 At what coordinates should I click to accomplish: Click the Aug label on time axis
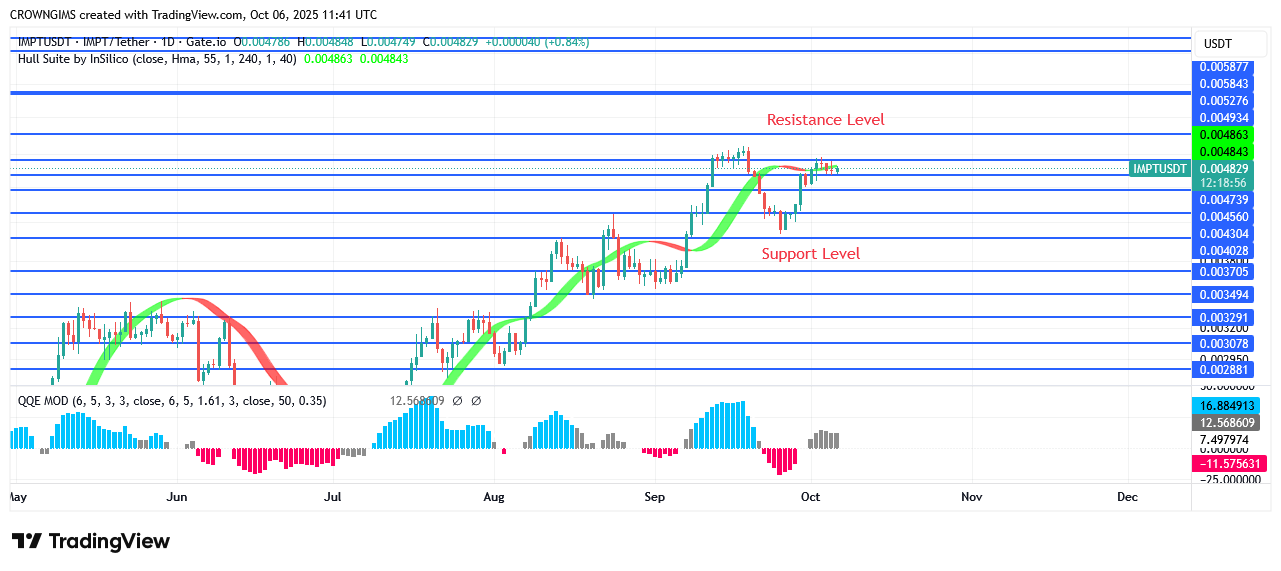click(x=493, y=496)
